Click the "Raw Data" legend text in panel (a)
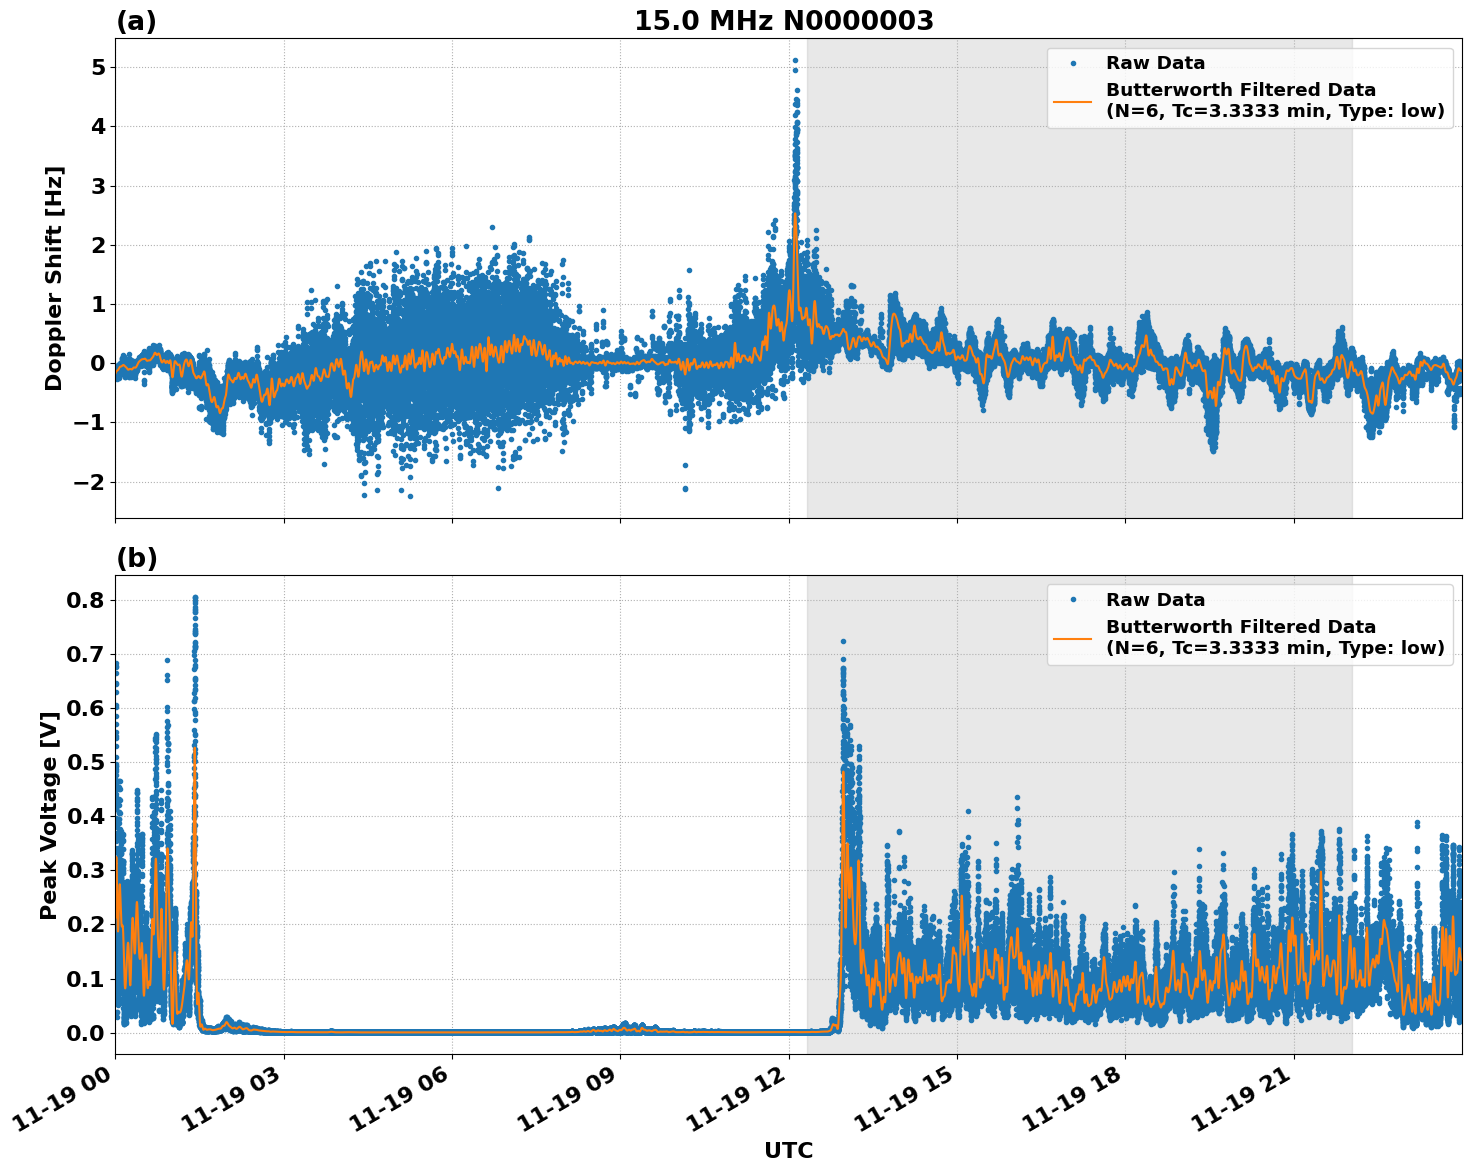This screenshot has height=1172, width=1472. (1155, 64)
